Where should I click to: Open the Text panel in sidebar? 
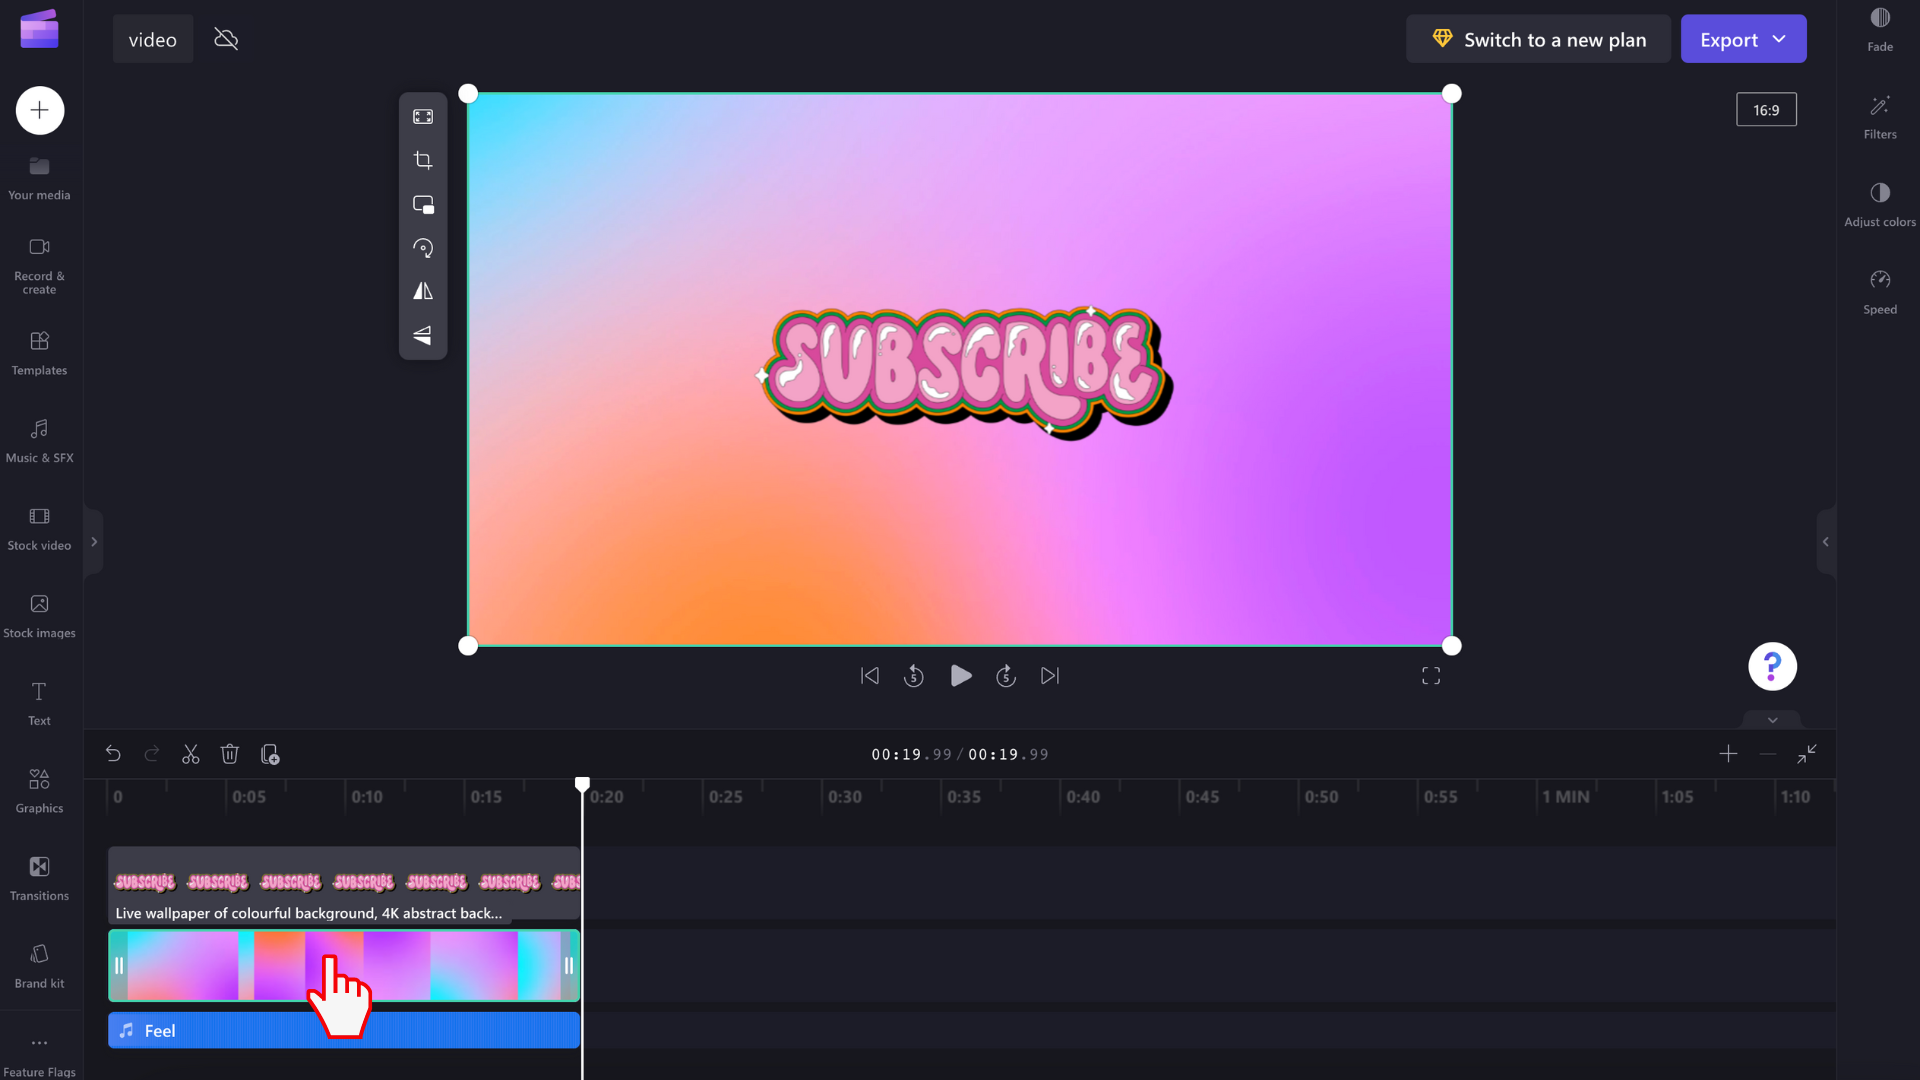[38, 703]
